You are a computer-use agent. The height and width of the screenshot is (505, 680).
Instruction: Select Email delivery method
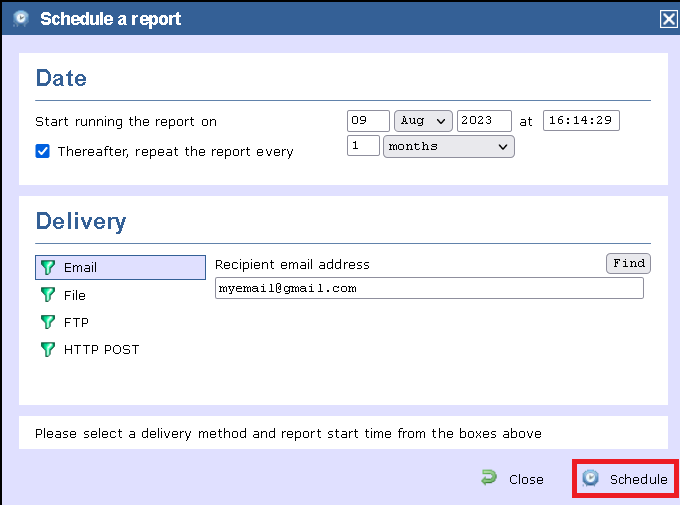click(120, 267)
